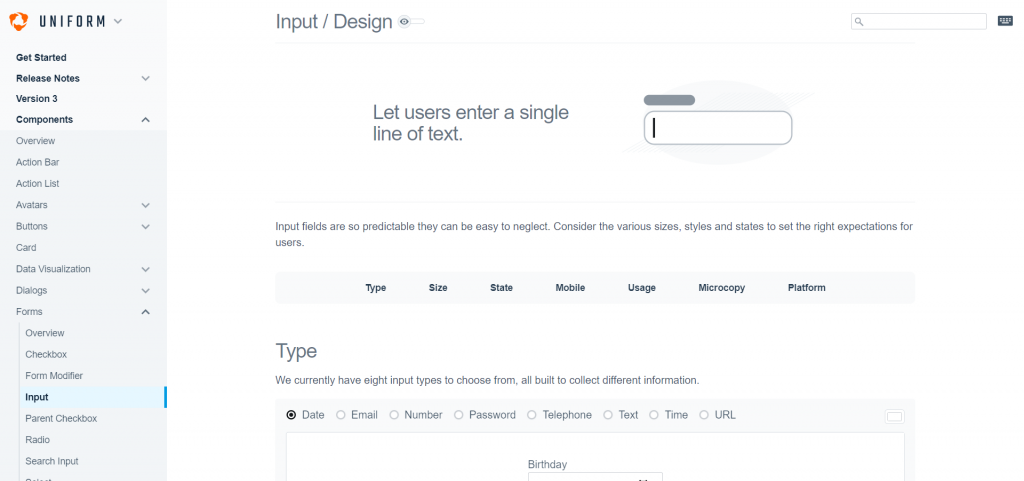1024x481 pixels.
Task: Click the Uniform fox logo icon
Action: (x=19, y=22)
